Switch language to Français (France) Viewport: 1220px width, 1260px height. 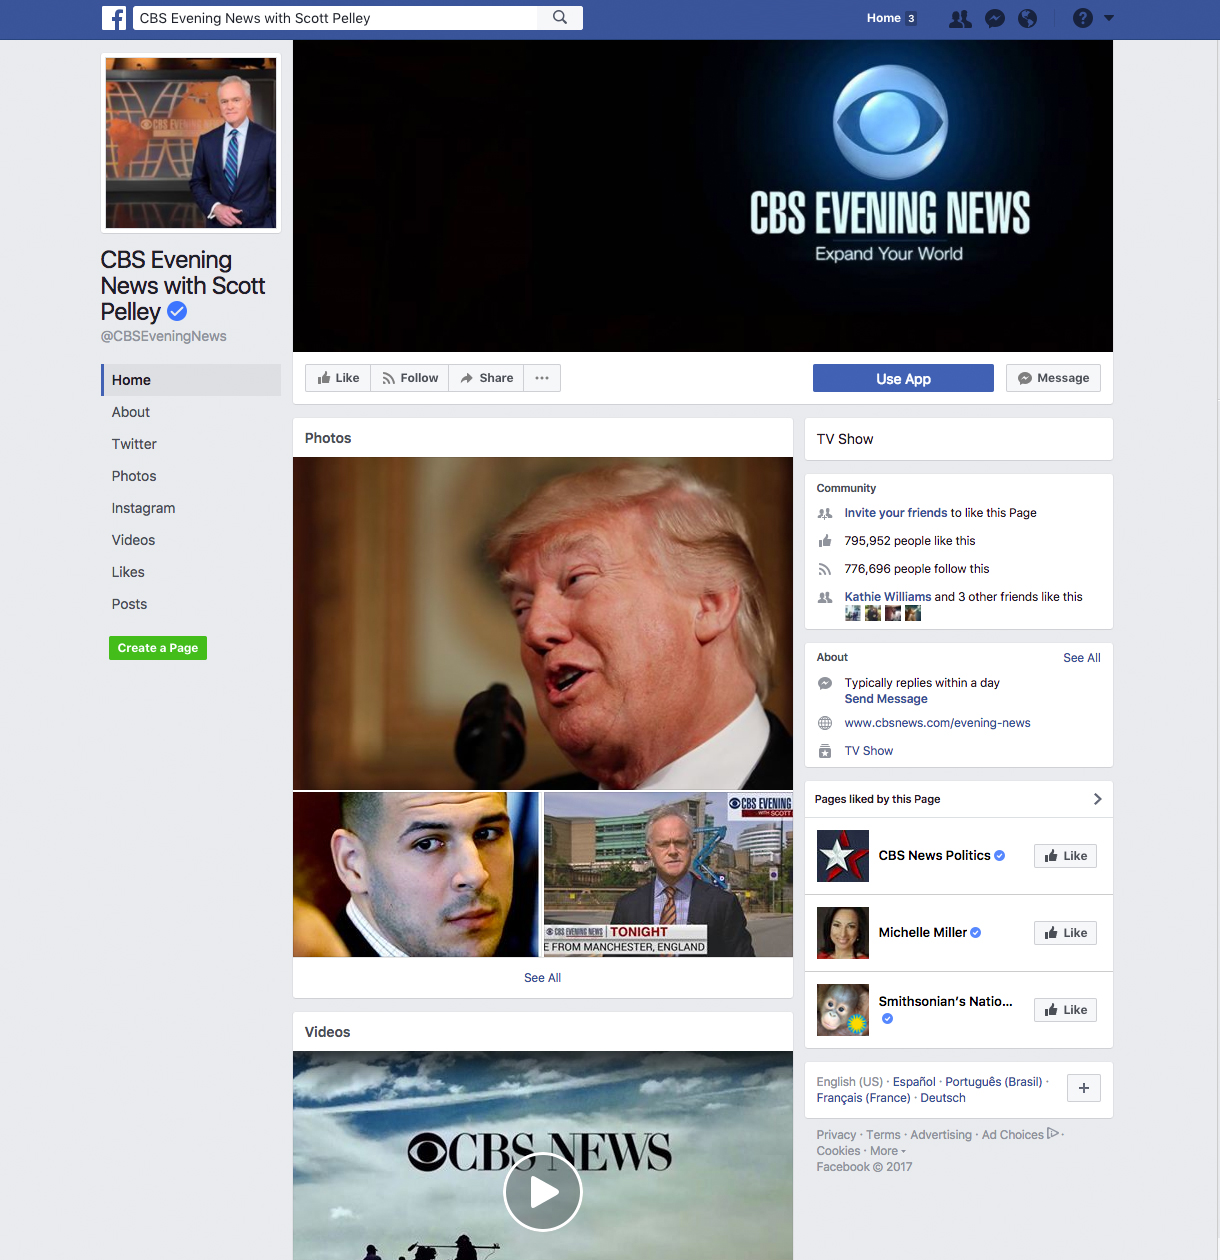point(863,1098)
